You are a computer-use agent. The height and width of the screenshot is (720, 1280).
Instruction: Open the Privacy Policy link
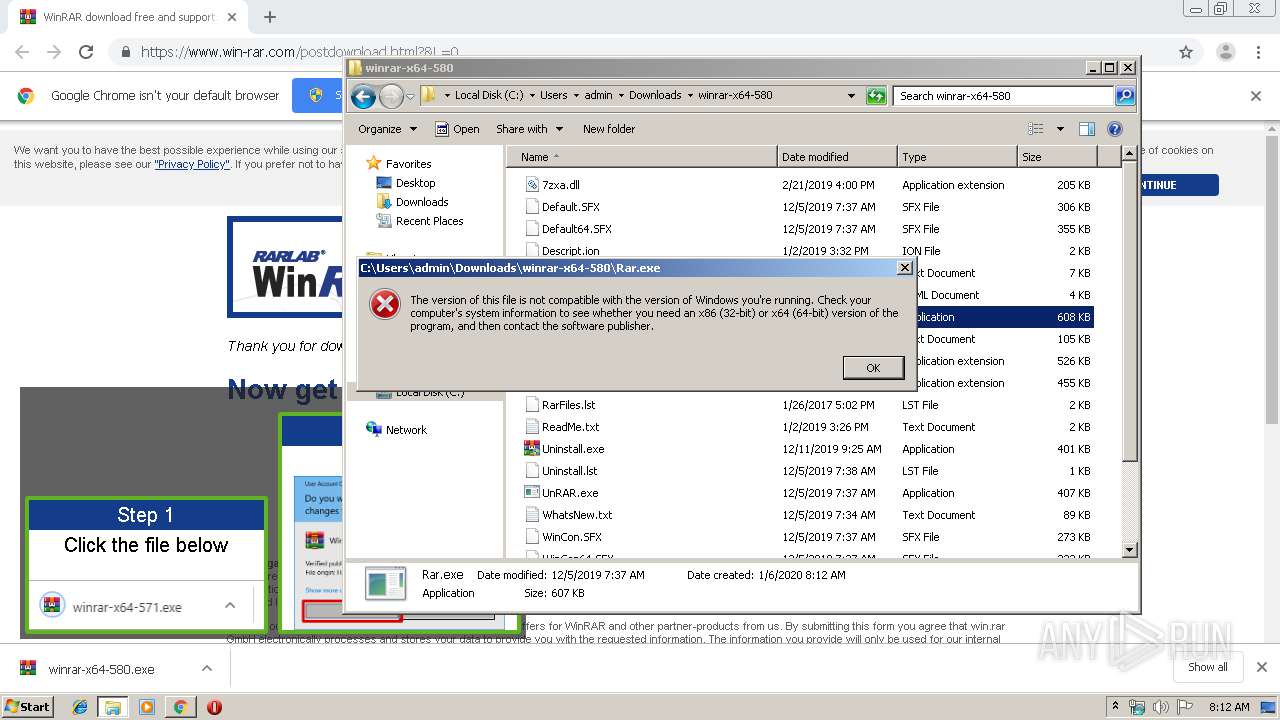(192, 165)
